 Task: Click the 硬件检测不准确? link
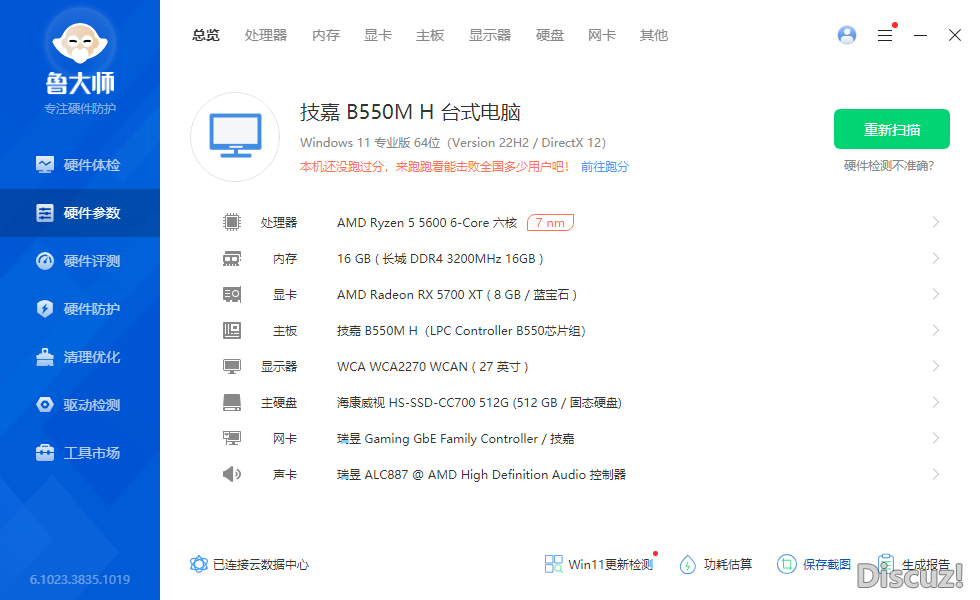click(x=889, y=166)
